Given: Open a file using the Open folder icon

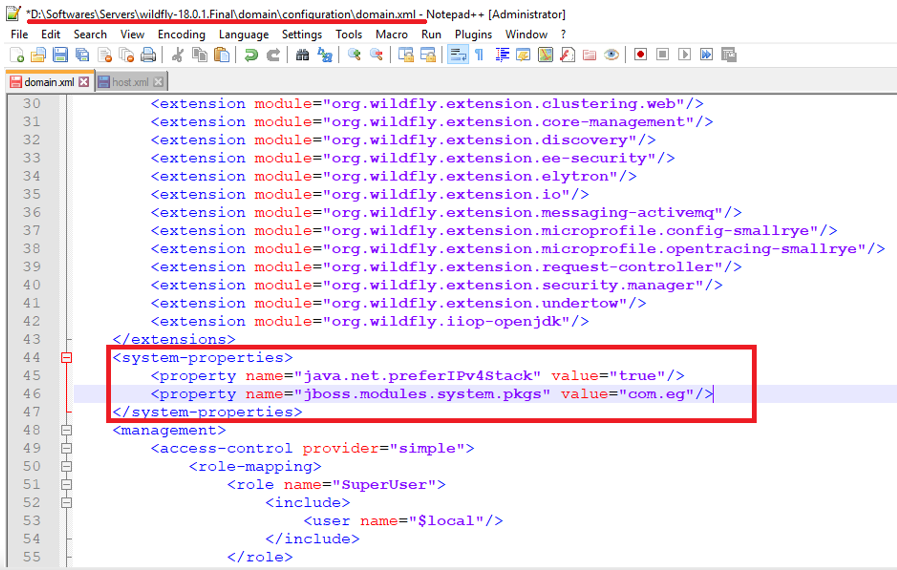Looking at the screenshot, I should pos(38,55).
